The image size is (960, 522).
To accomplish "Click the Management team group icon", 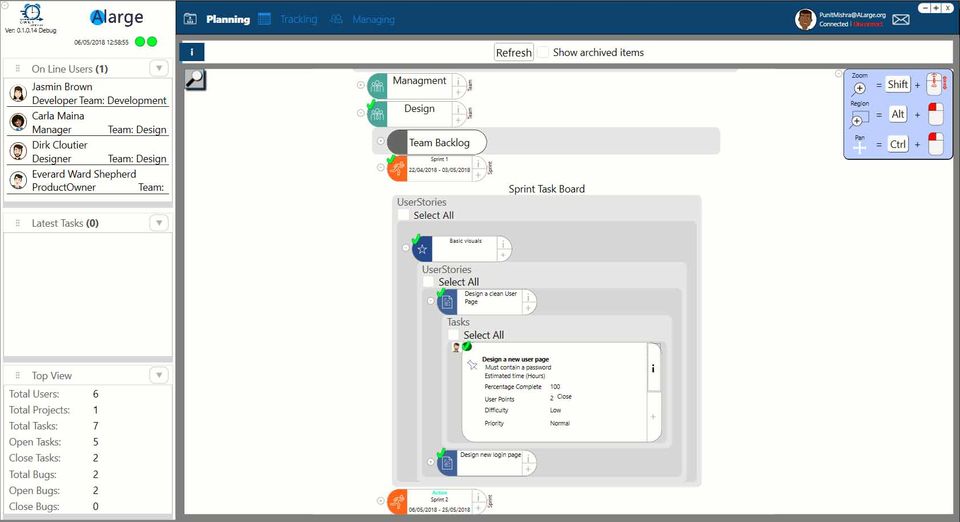I will click(x=377, y=86).
